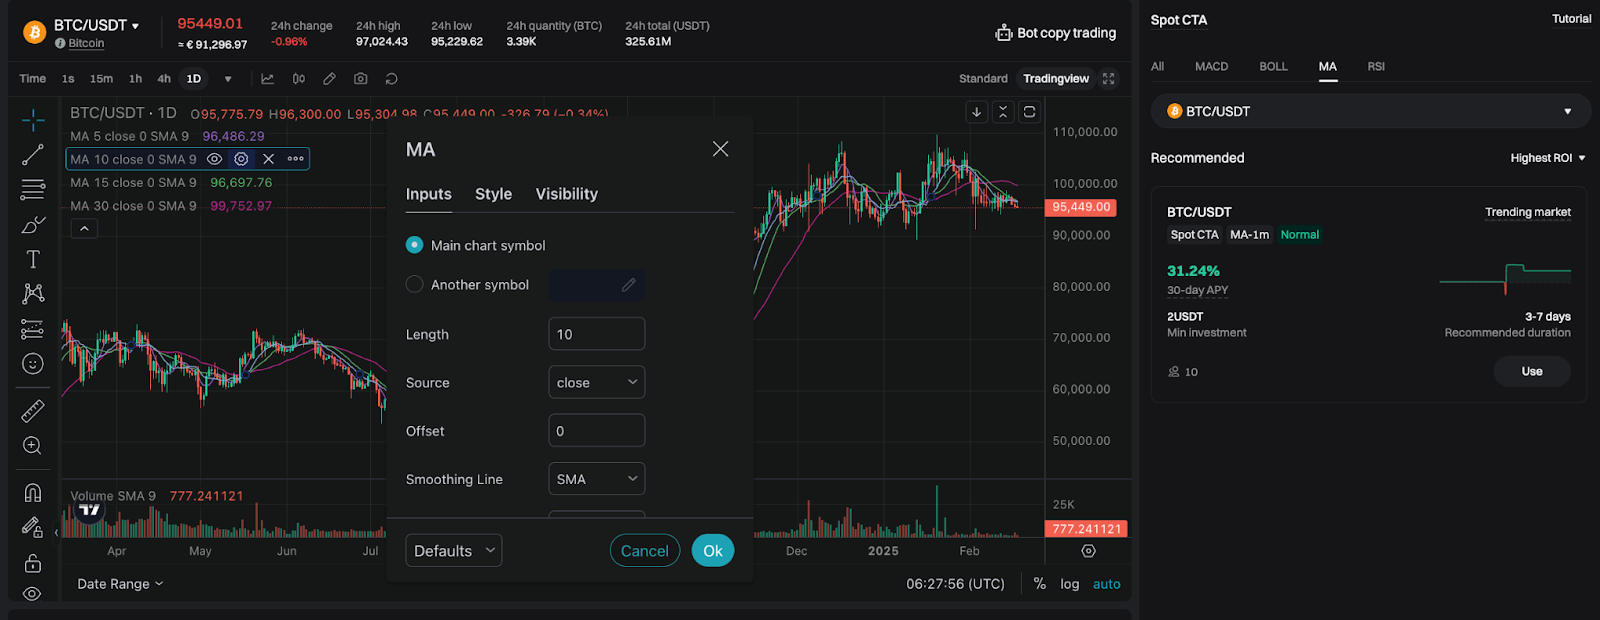Click the Length input field
The image size is (1600, 620).
click(597, 334)
